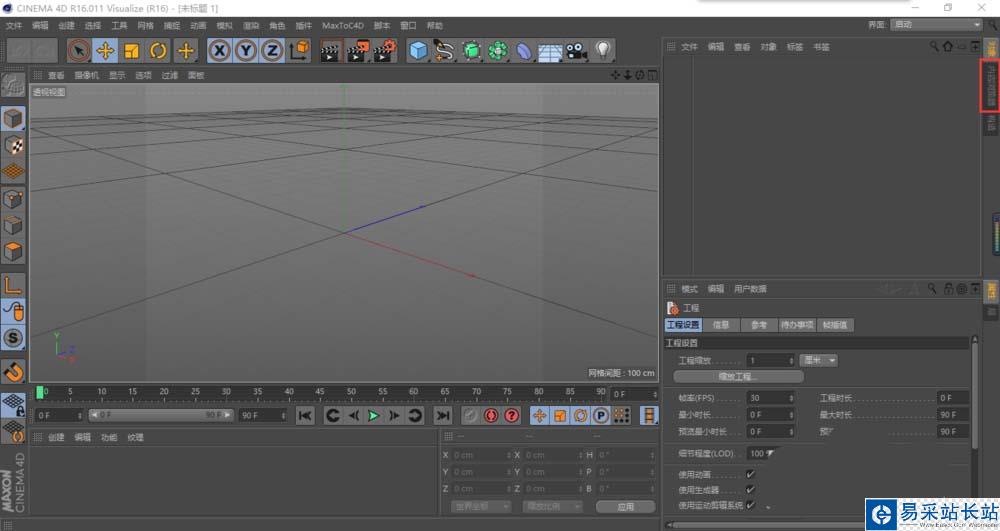The width and height of the screenshot is (1000, 531).
Task: Jump to the timeline end button
Action: pyautogui.click(x=442, y=415)
